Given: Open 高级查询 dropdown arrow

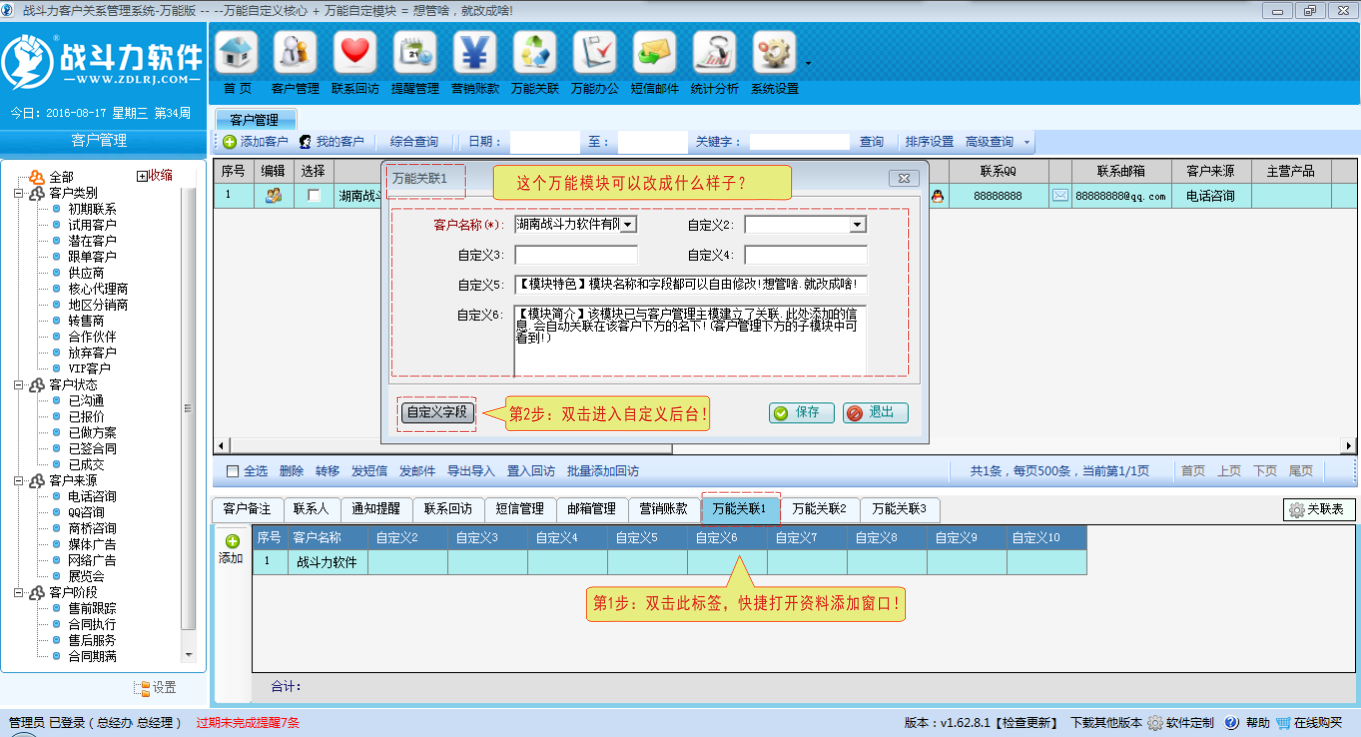Looking at the screenshot, I should [x=1025, y=142].
